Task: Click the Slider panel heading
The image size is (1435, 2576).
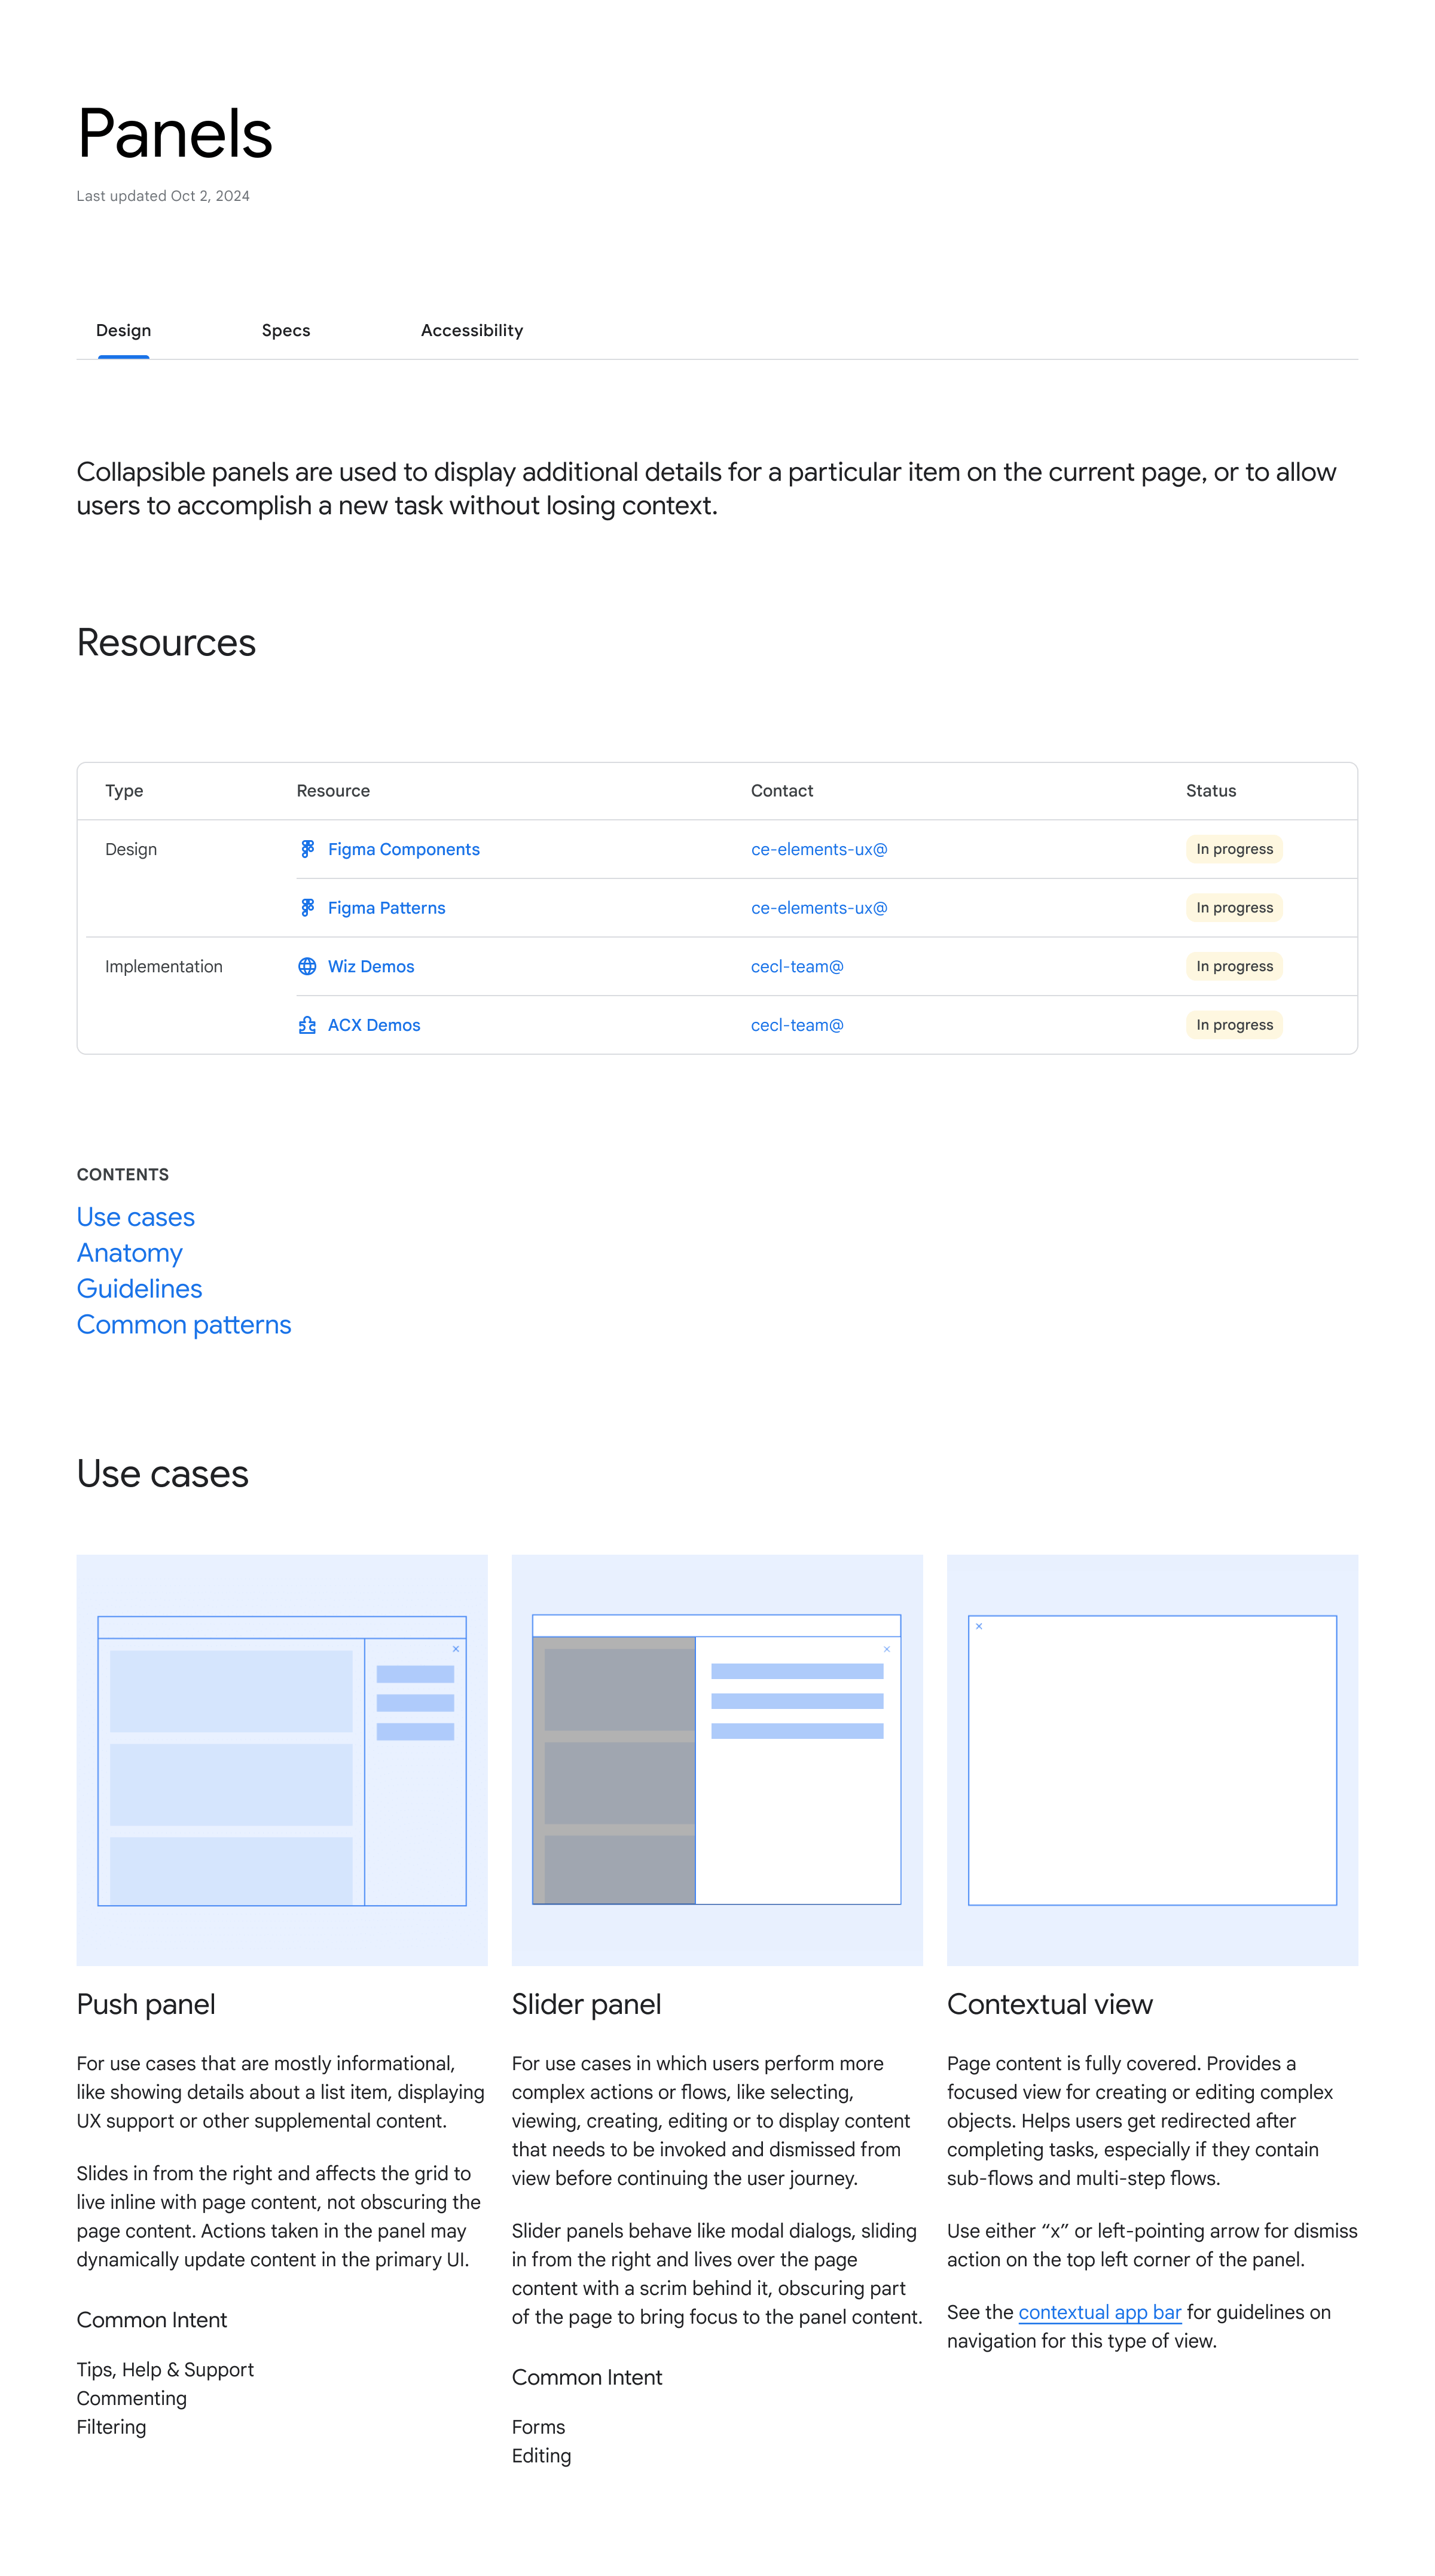Action: point(586,2004)
